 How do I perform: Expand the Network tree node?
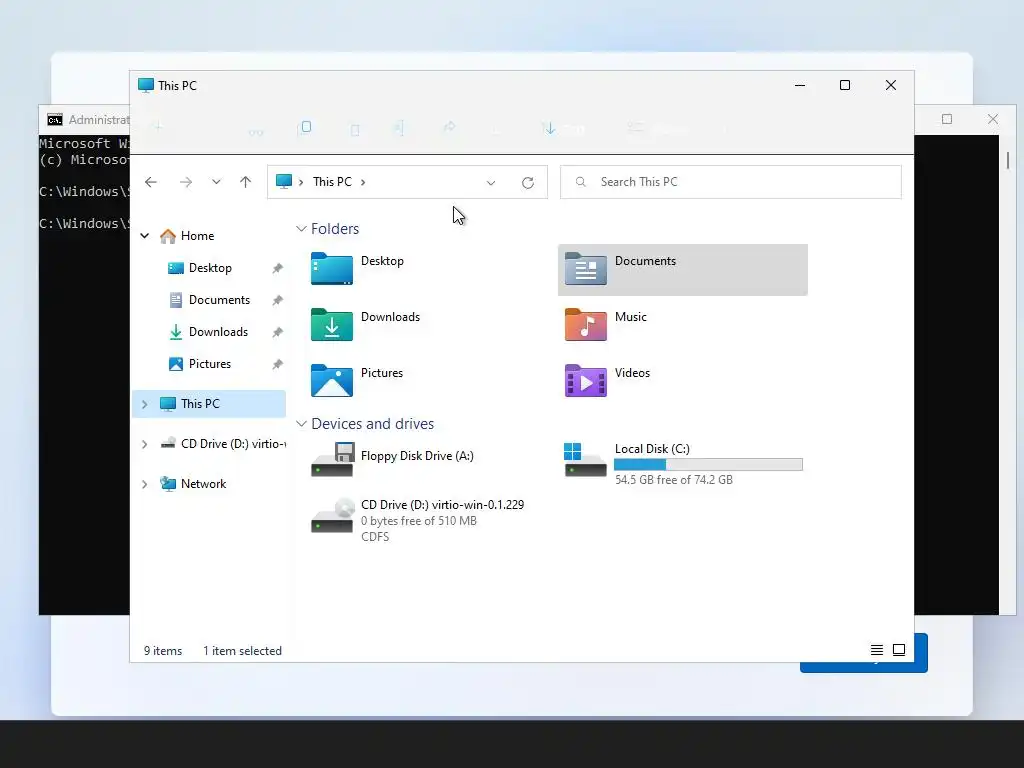tap(145, 484)
